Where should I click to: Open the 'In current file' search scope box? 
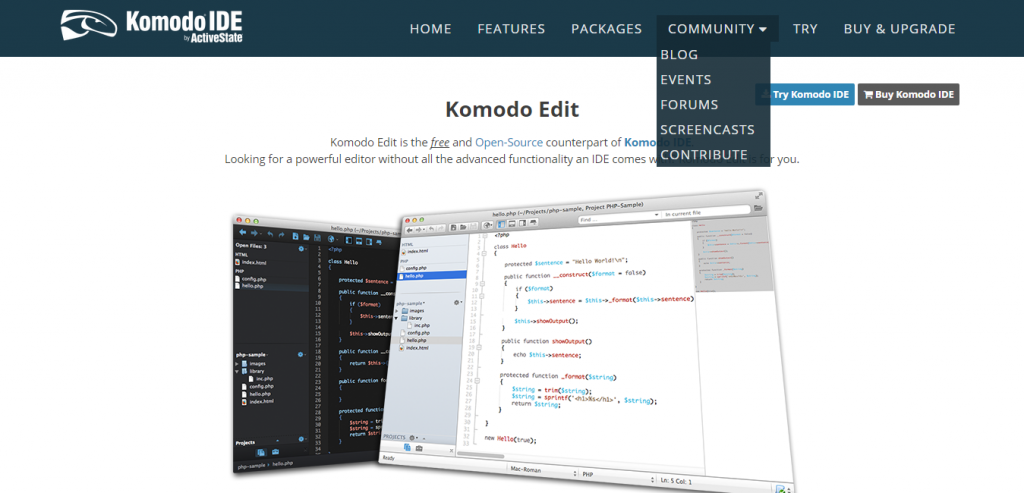(704, 212)
